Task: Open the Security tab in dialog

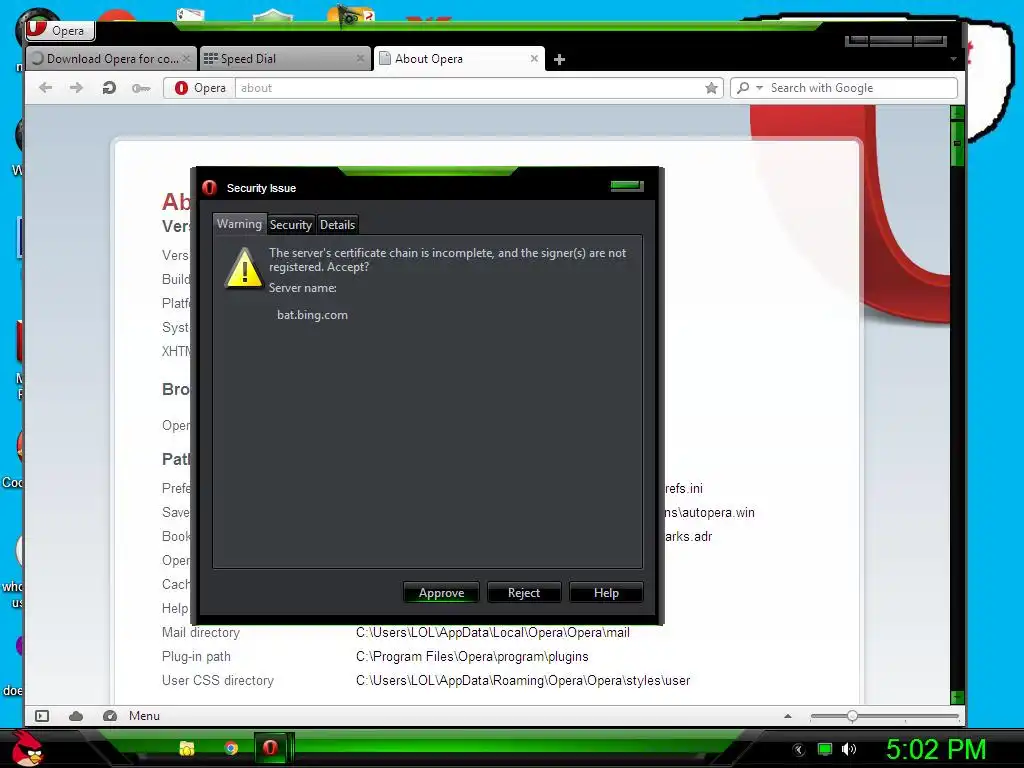Action: click(x=291, y=225)
